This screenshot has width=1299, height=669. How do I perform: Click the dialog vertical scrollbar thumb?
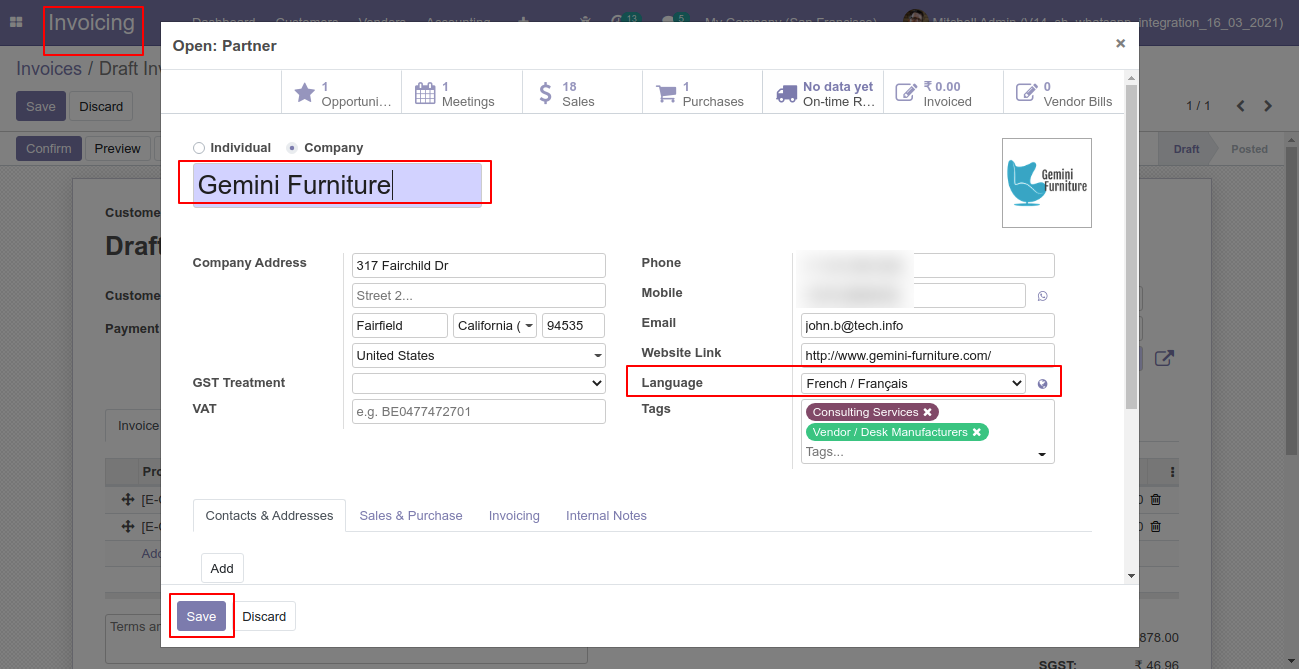pos(1131,245)
